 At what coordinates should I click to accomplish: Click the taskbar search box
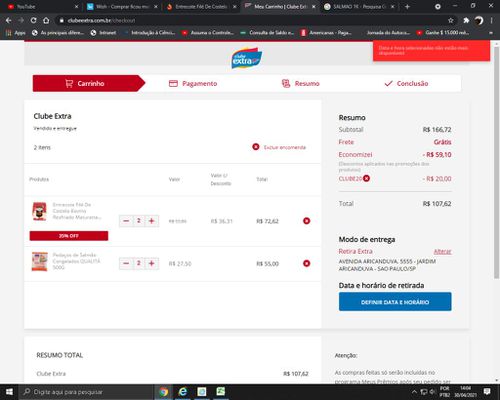(x=86, y=392)
